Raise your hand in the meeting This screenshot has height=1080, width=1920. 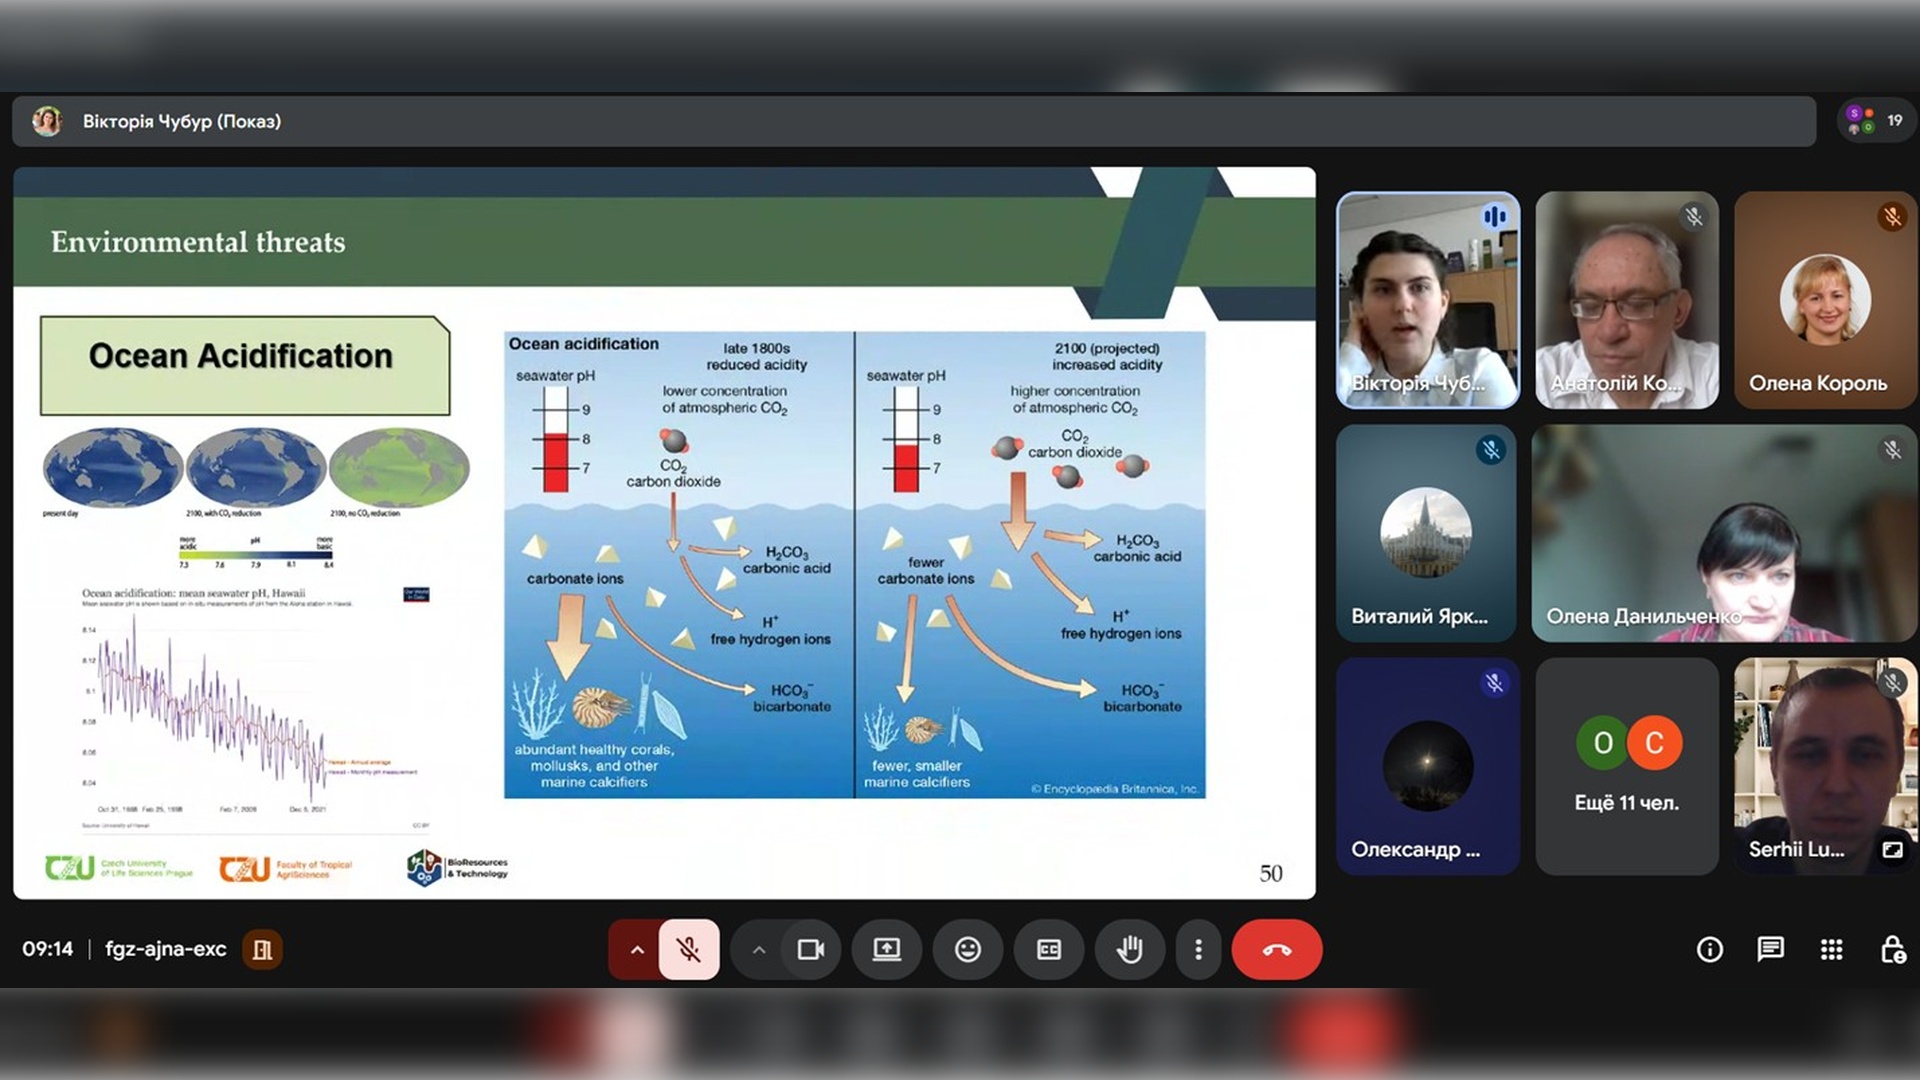1129,950
